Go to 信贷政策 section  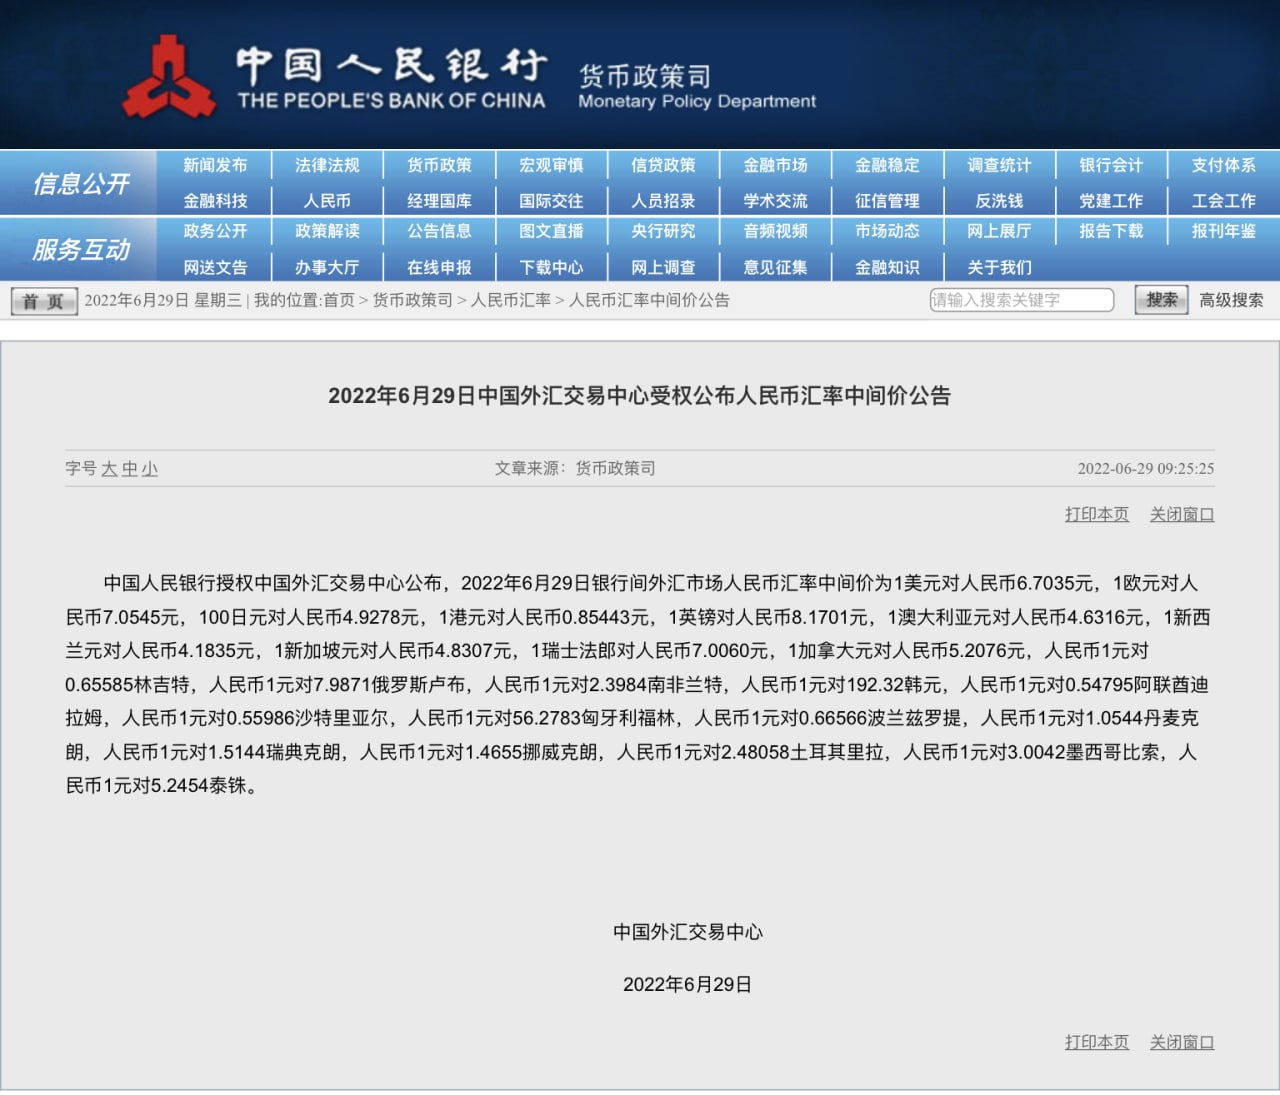[x=663, y=165]
